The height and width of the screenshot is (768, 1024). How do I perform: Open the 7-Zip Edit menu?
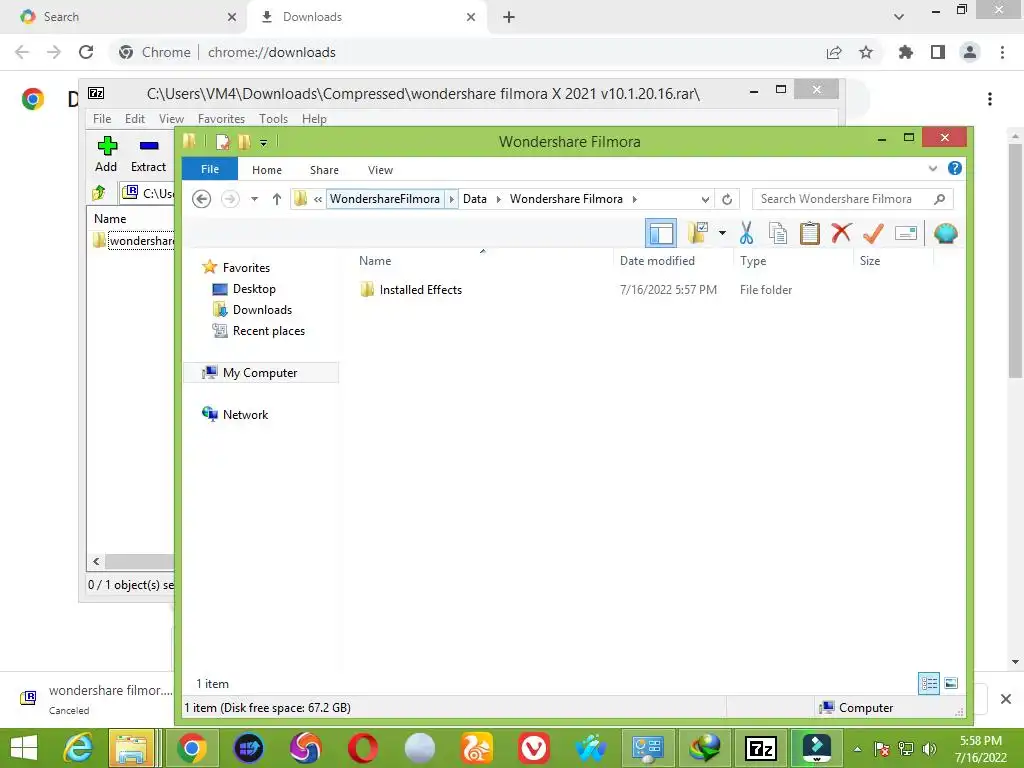point(135,118)
